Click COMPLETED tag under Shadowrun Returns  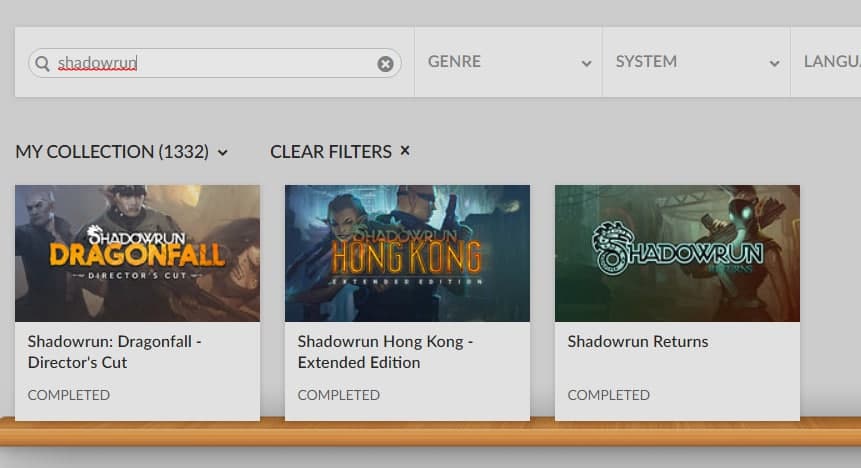click(608, 395)
